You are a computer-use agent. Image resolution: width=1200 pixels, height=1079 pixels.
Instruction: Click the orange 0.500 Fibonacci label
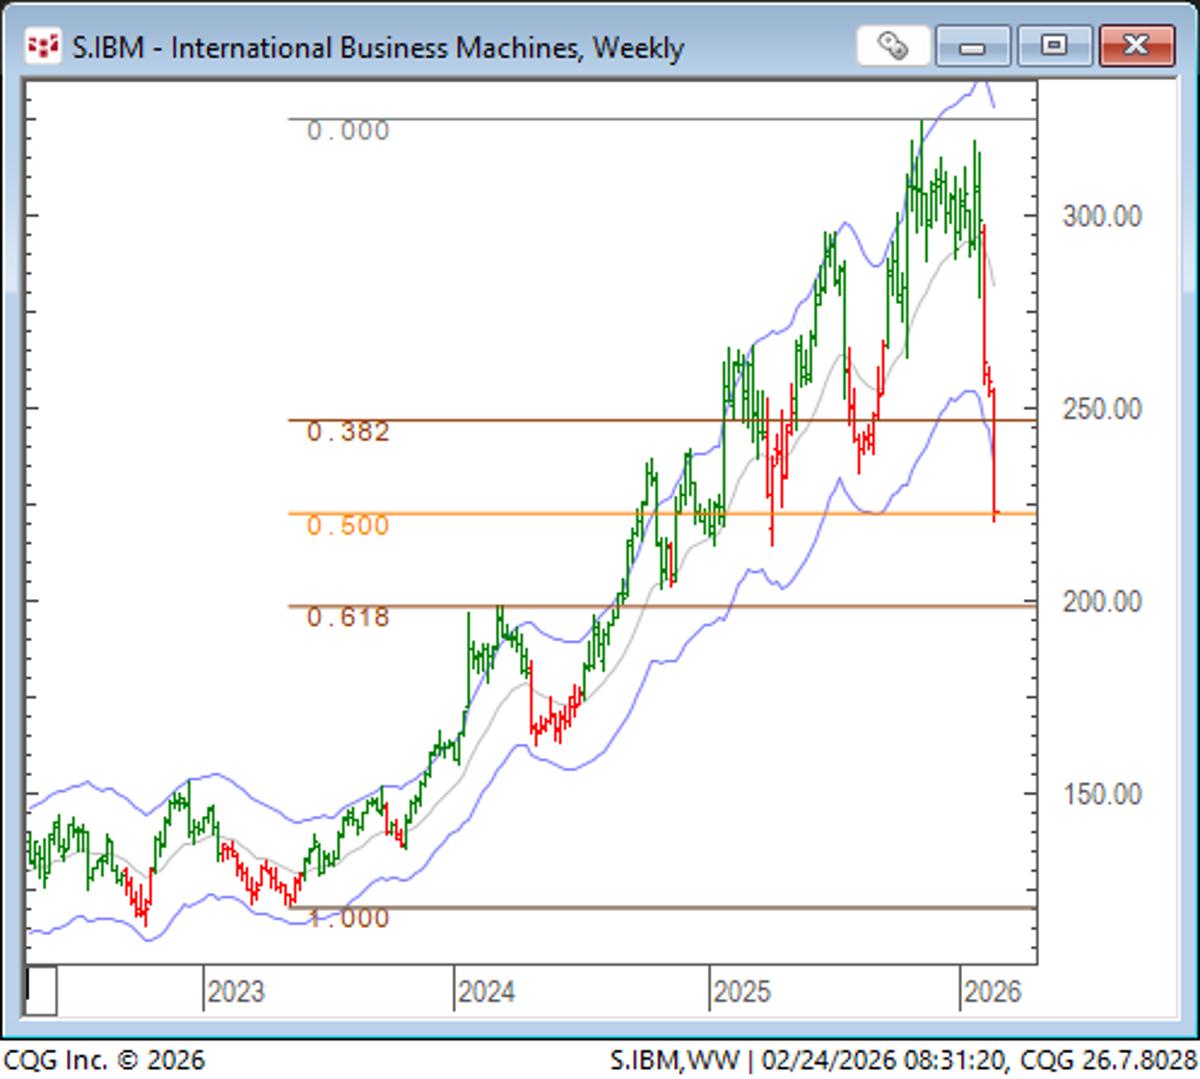tap(348, 526)
